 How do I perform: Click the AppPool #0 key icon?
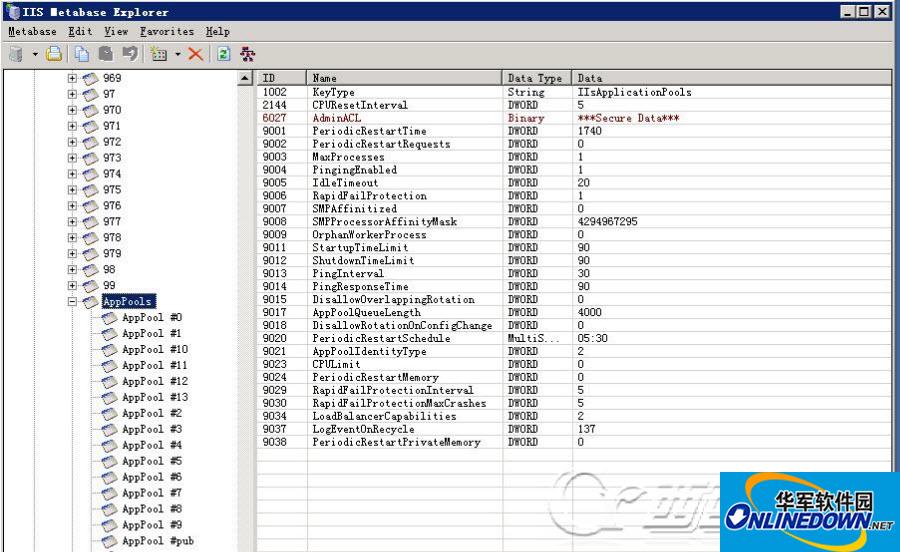[x=109, y=318]
